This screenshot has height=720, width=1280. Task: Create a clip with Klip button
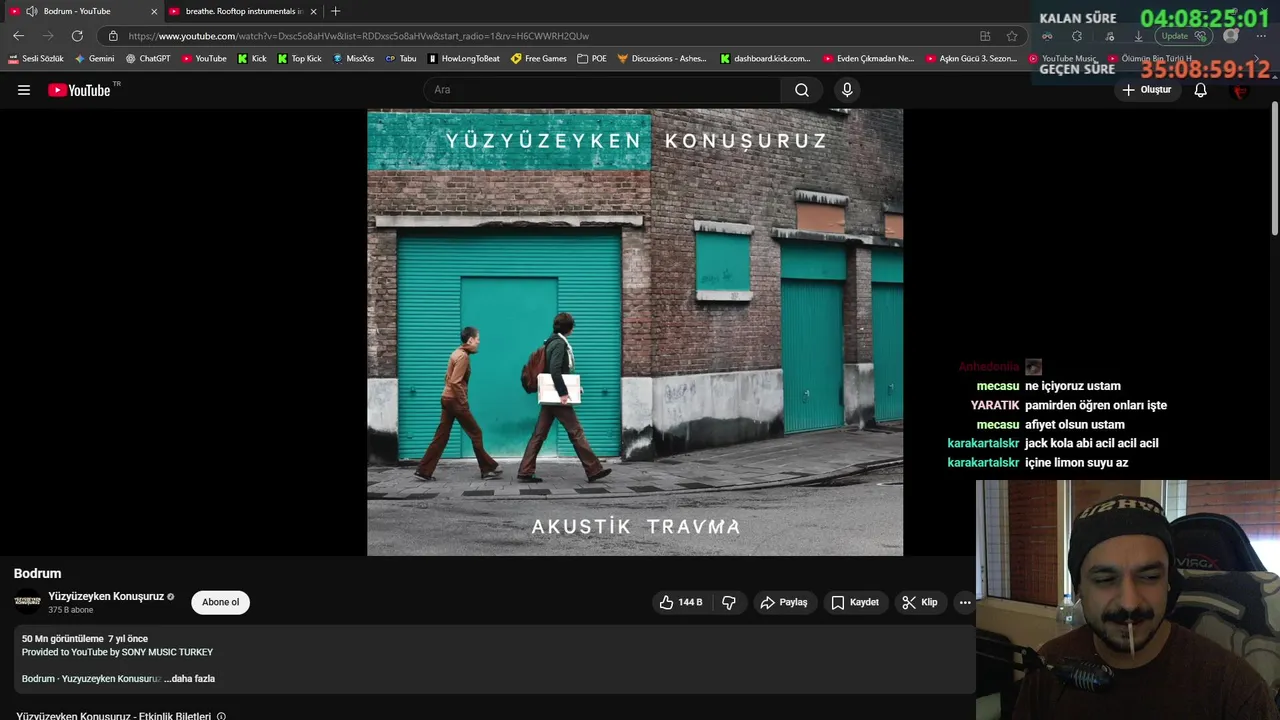[x=920, y=602]
